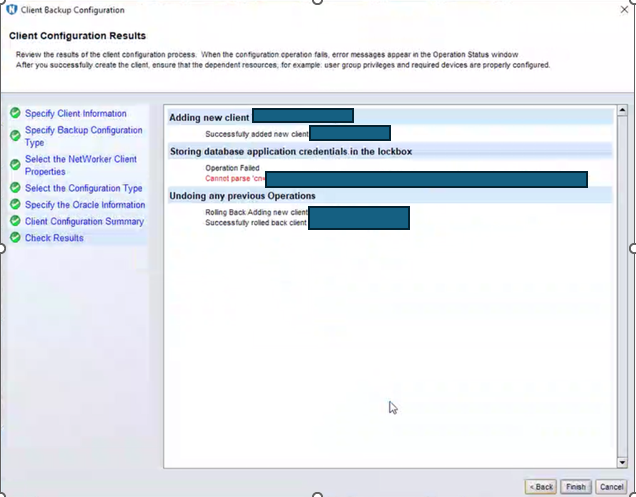
Task: Click 'Successfully added new client' message
Action: (257, 134)
